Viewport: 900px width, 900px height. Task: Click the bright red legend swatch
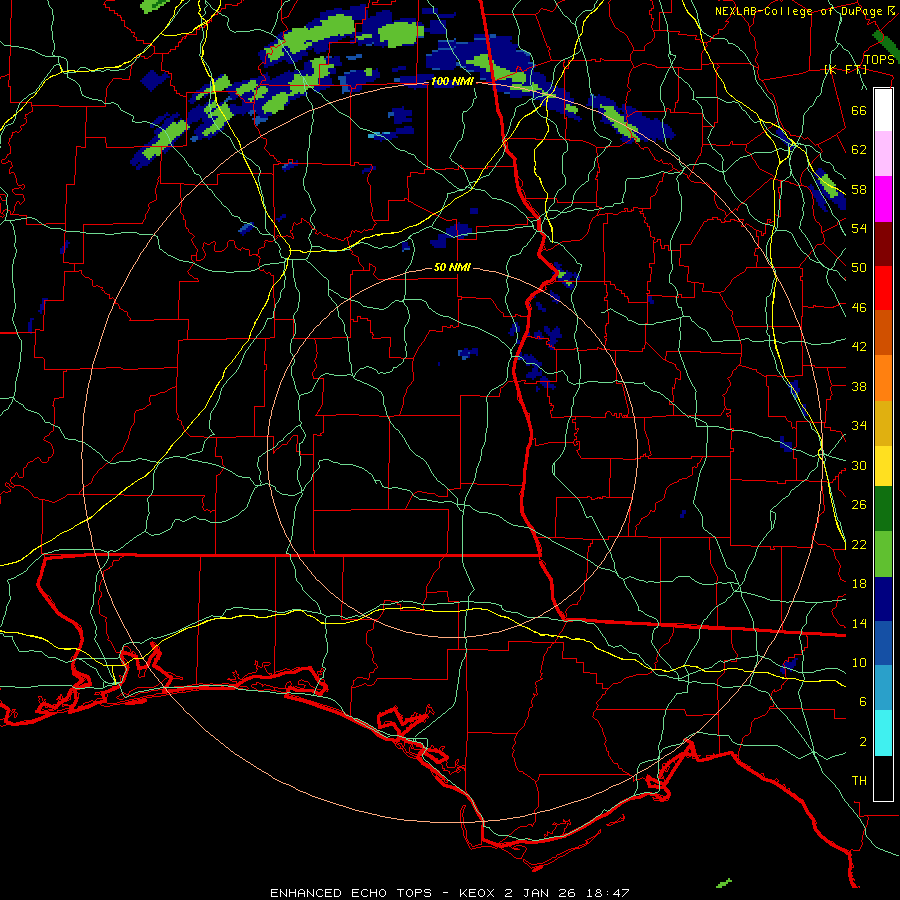[x=883, y=288]
